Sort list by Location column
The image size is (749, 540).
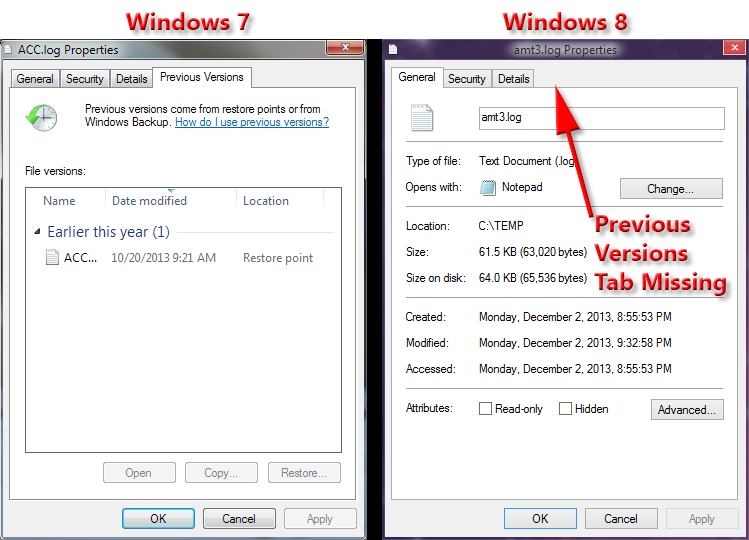coord(280,201)
